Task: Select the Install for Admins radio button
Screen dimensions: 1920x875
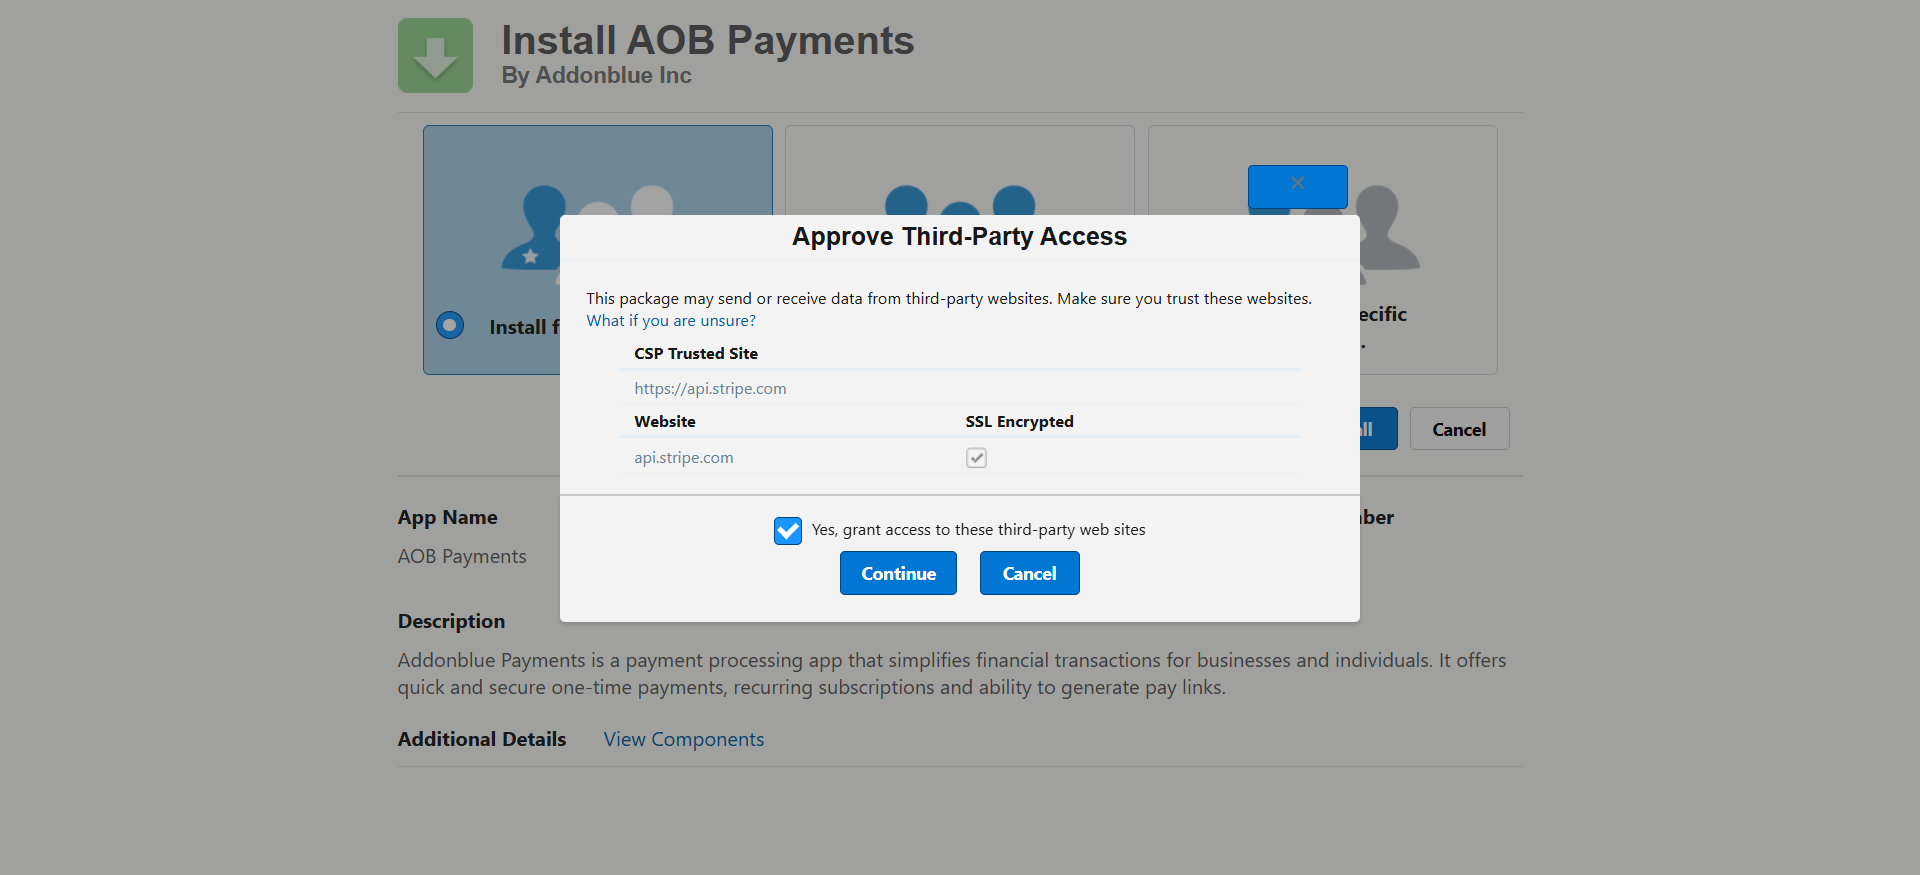Action: click(x=450, y=325)
